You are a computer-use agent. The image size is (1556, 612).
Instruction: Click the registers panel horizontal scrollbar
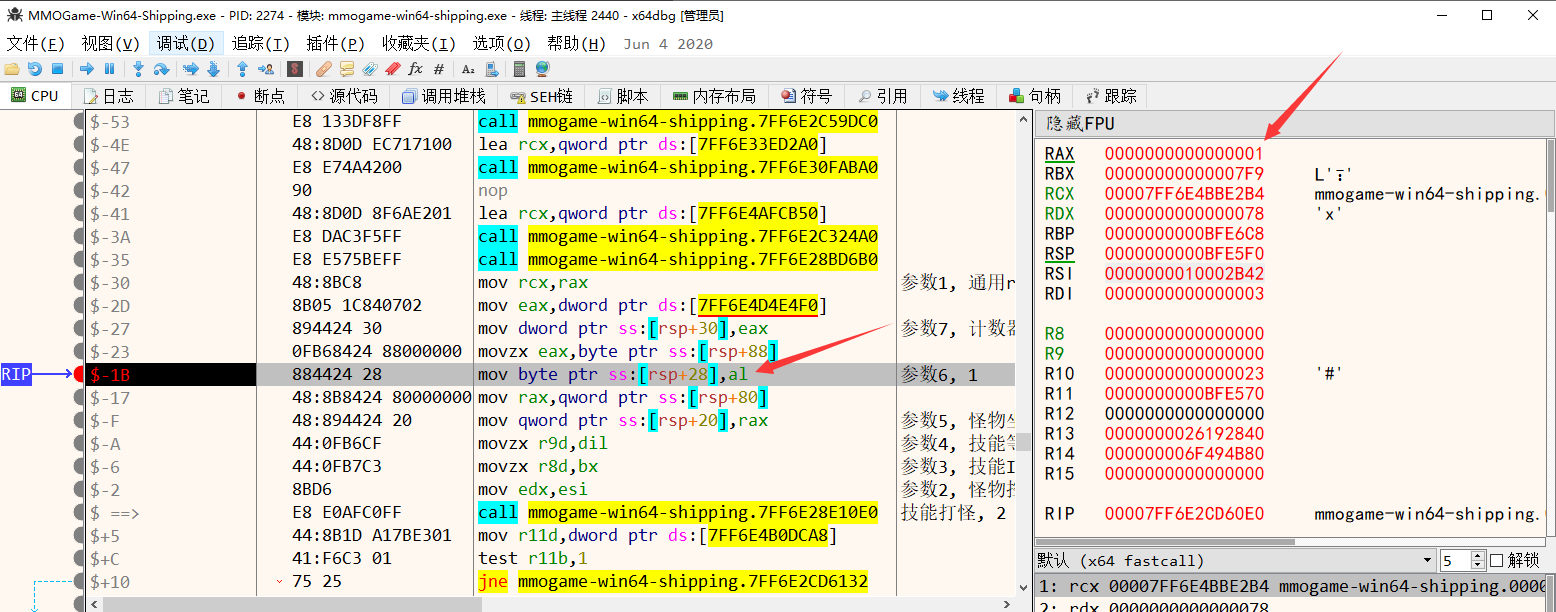pyautogui.click(x=1165, y=542)
